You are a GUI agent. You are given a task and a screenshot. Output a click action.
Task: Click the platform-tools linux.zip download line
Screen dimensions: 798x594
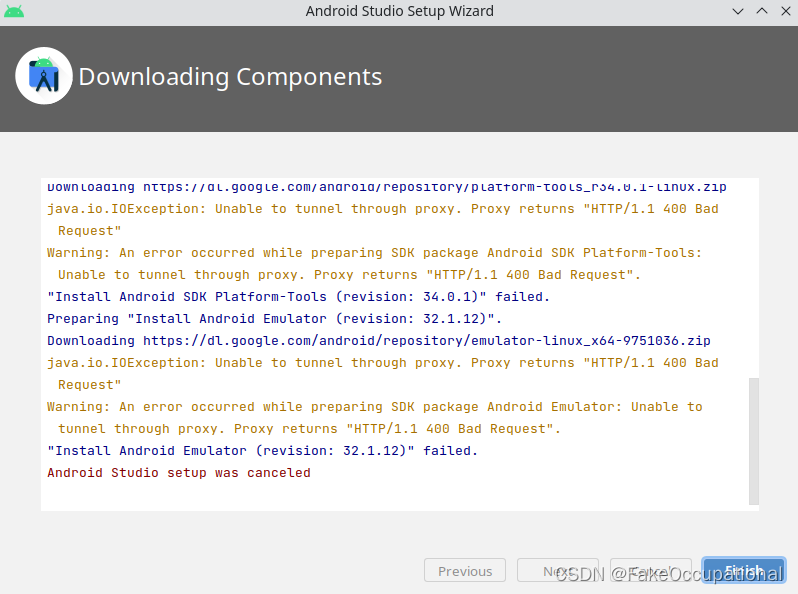click(386, 187)
